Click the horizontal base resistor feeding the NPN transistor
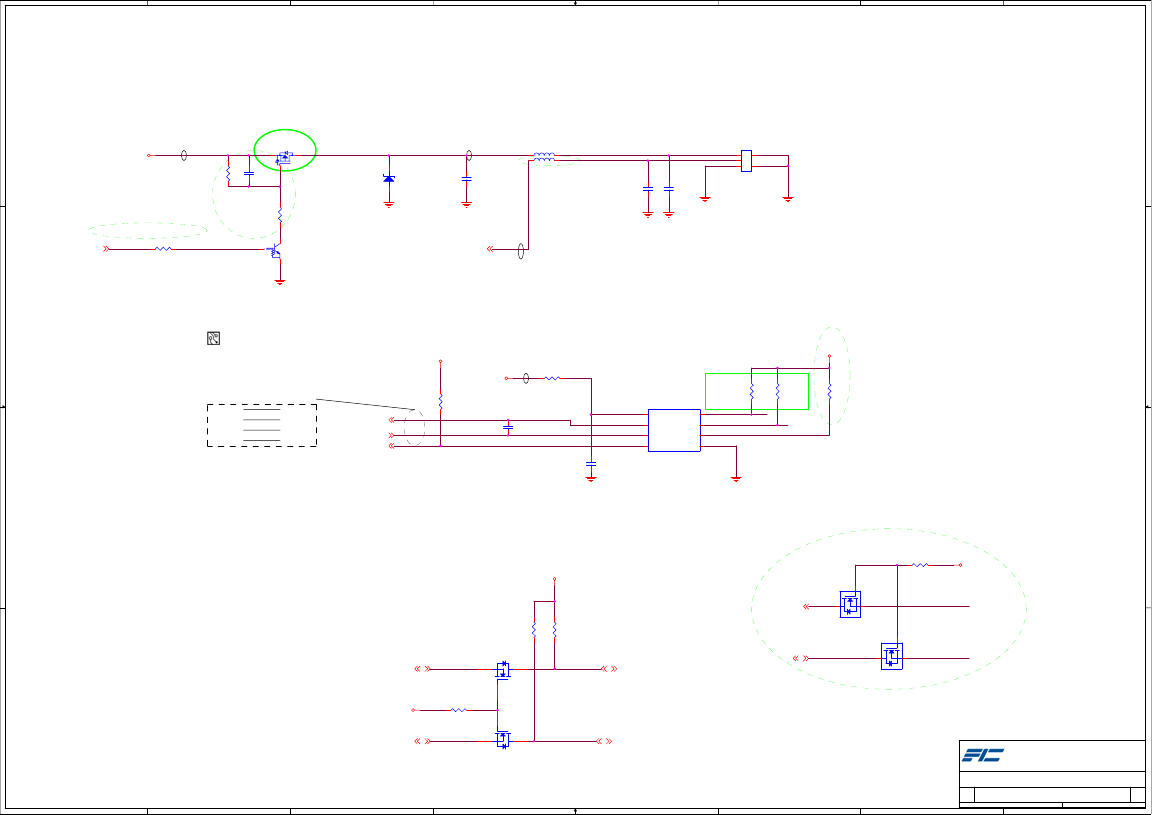Image resolution: width=1152 pixels, height=815 pixels. coord(163,249)
